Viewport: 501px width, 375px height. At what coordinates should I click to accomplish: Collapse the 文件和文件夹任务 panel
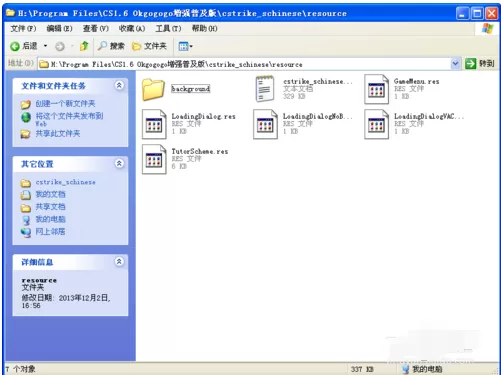(x=119, y=85)
